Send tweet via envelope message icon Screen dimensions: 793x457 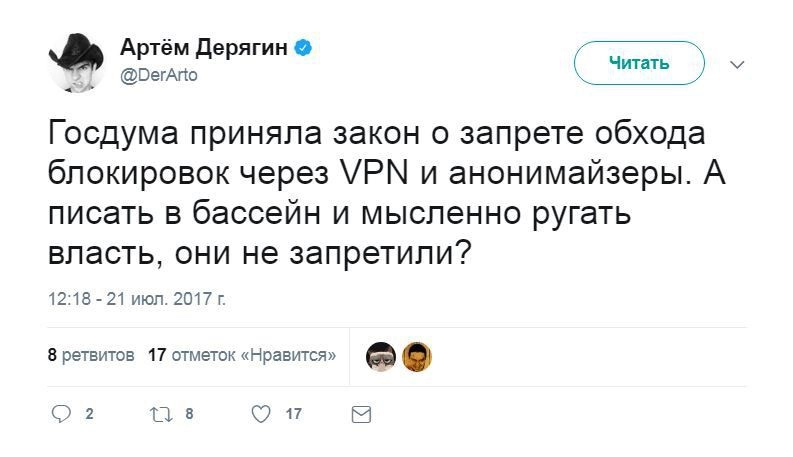[x=362, y=414]
